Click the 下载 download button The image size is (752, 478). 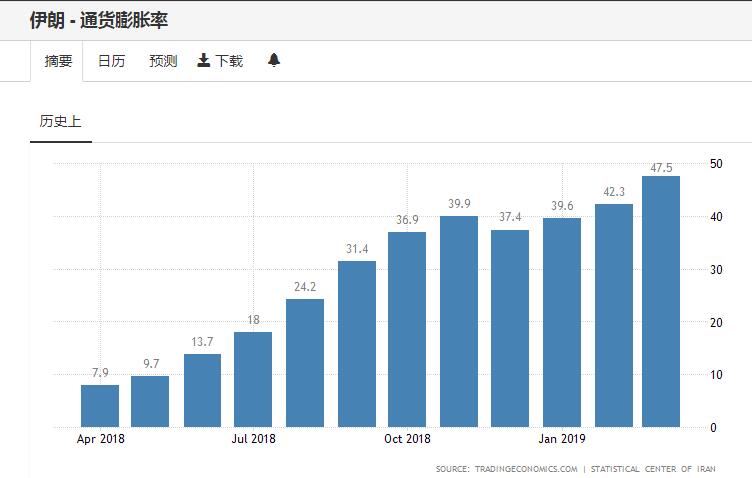pyautogui.click(x=220, y=61)
